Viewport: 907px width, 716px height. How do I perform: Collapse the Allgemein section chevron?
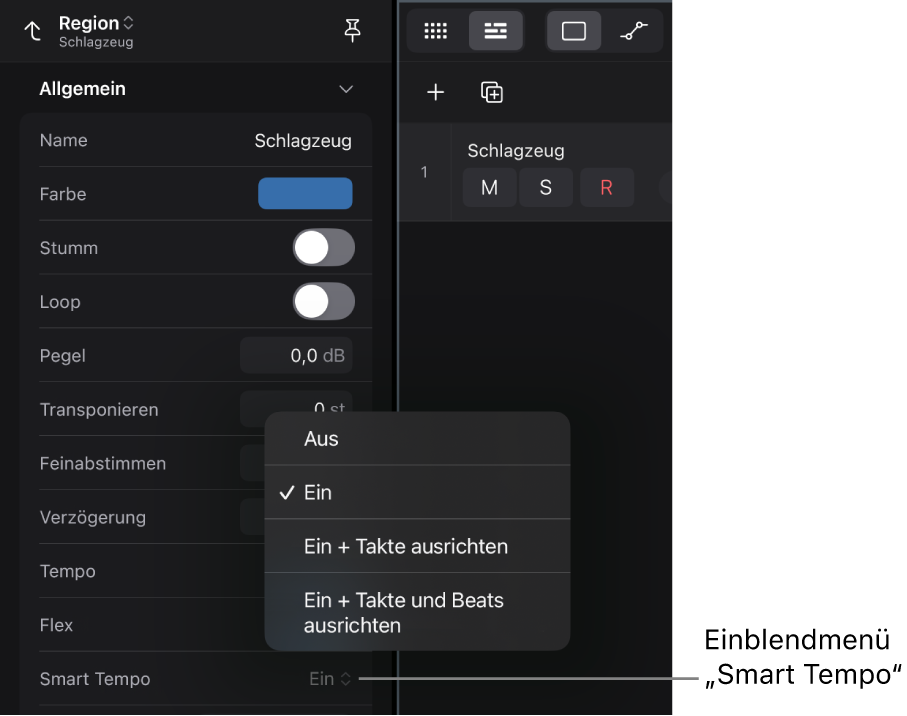point(346,89)
